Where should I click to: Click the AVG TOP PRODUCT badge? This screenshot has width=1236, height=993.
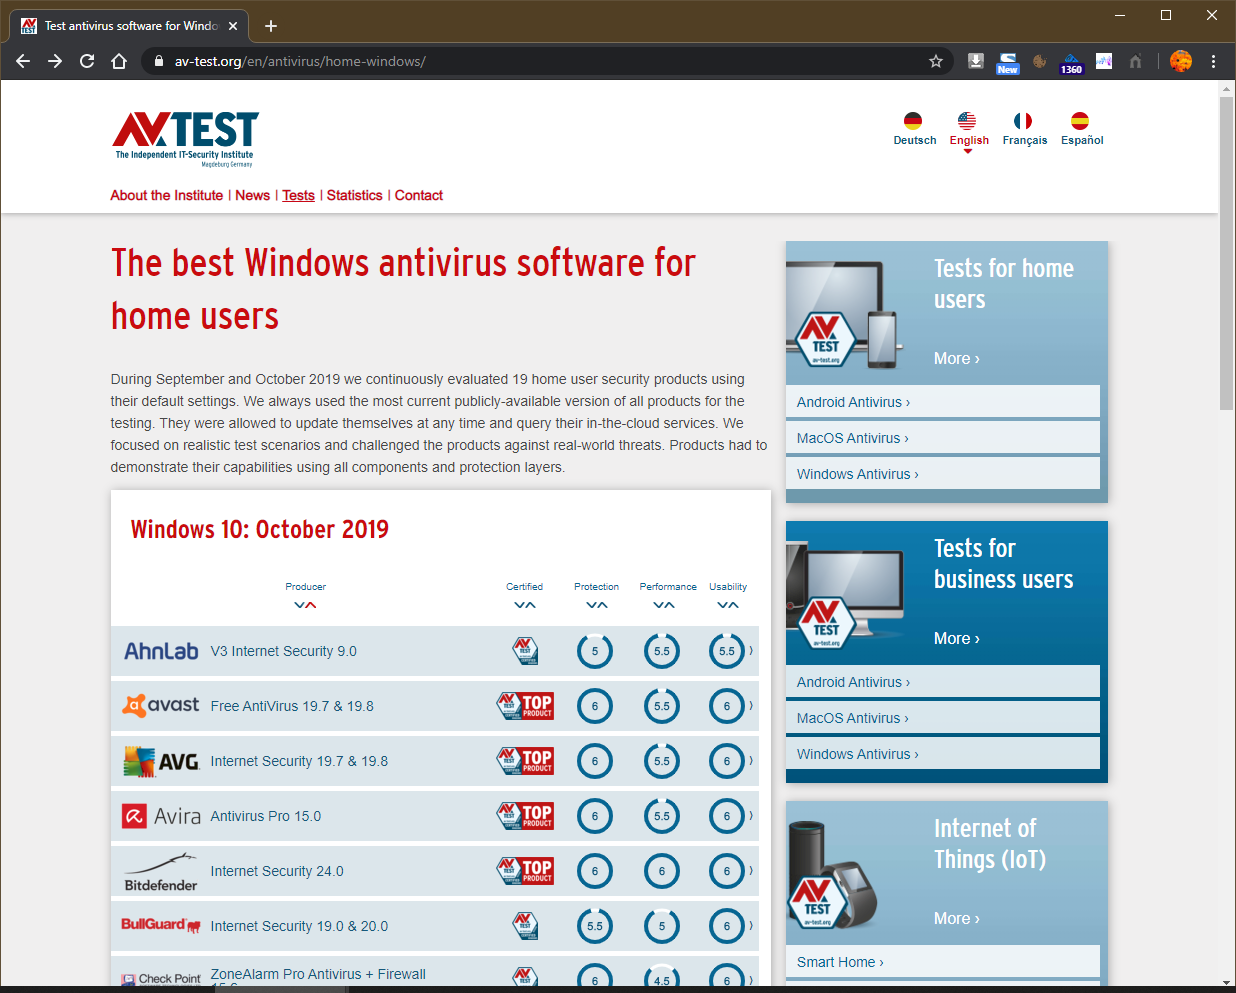[526, 761]
